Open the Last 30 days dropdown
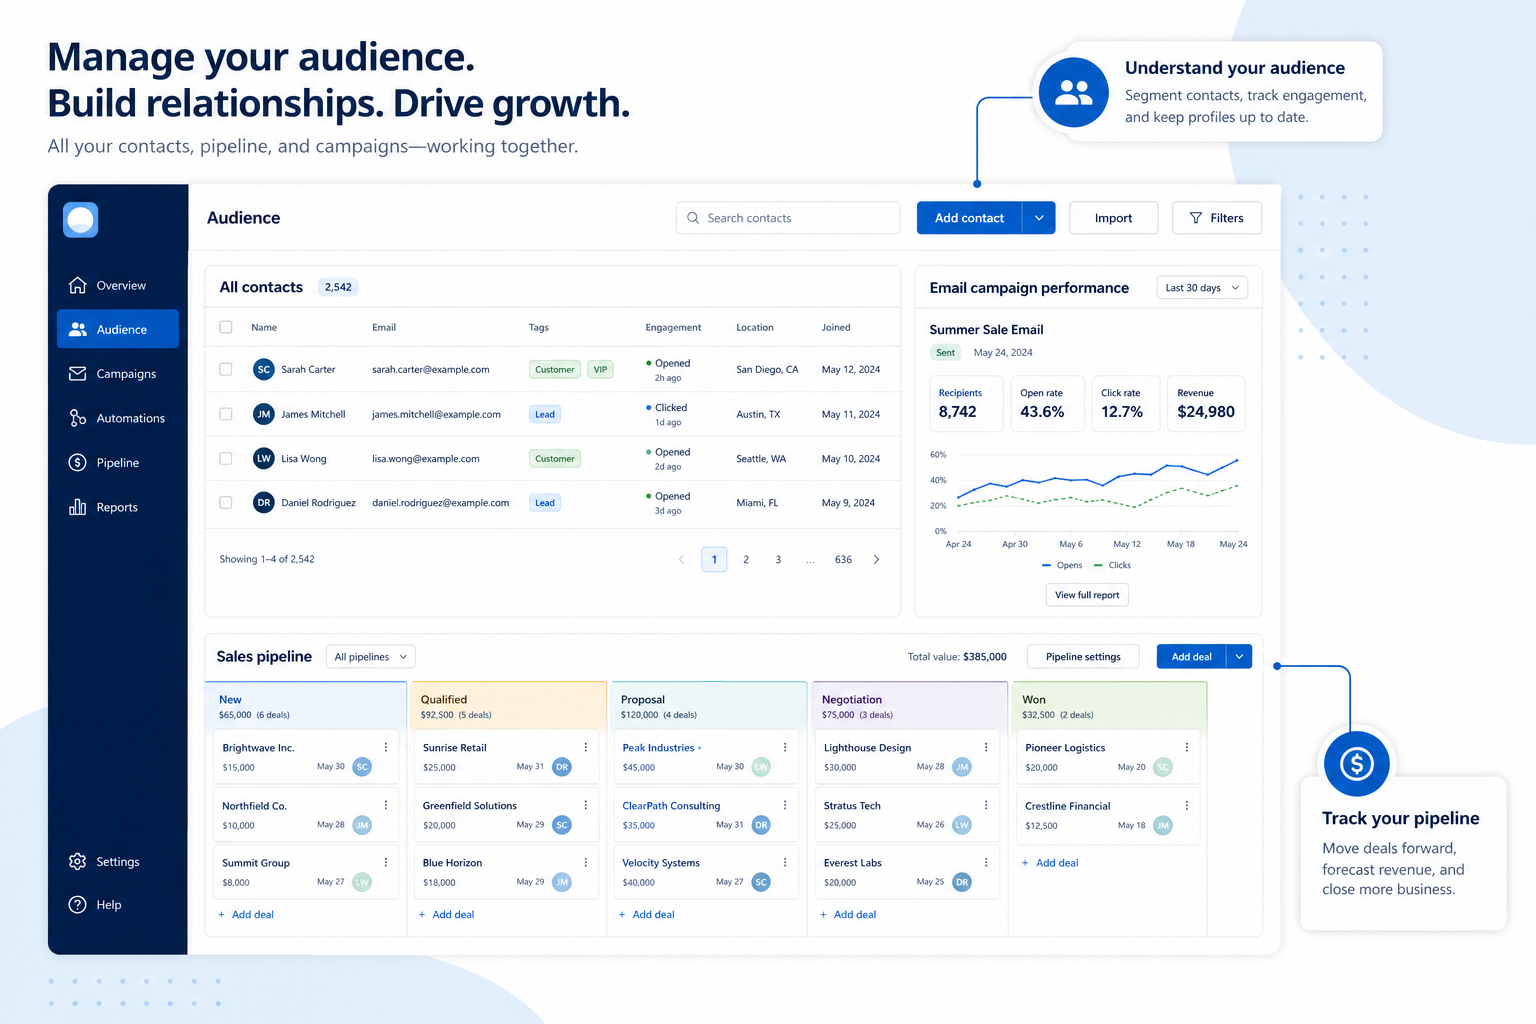This screenshot has height=1024, width=1536. pyautogui.click(x=1202, y=288)
